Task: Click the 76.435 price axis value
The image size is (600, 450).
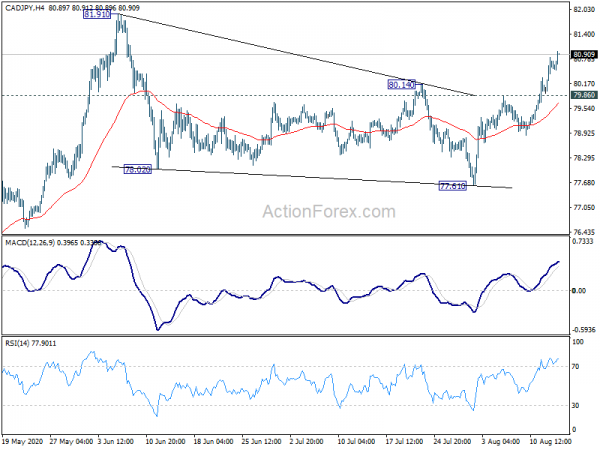Action: click(x=584, y=232)
